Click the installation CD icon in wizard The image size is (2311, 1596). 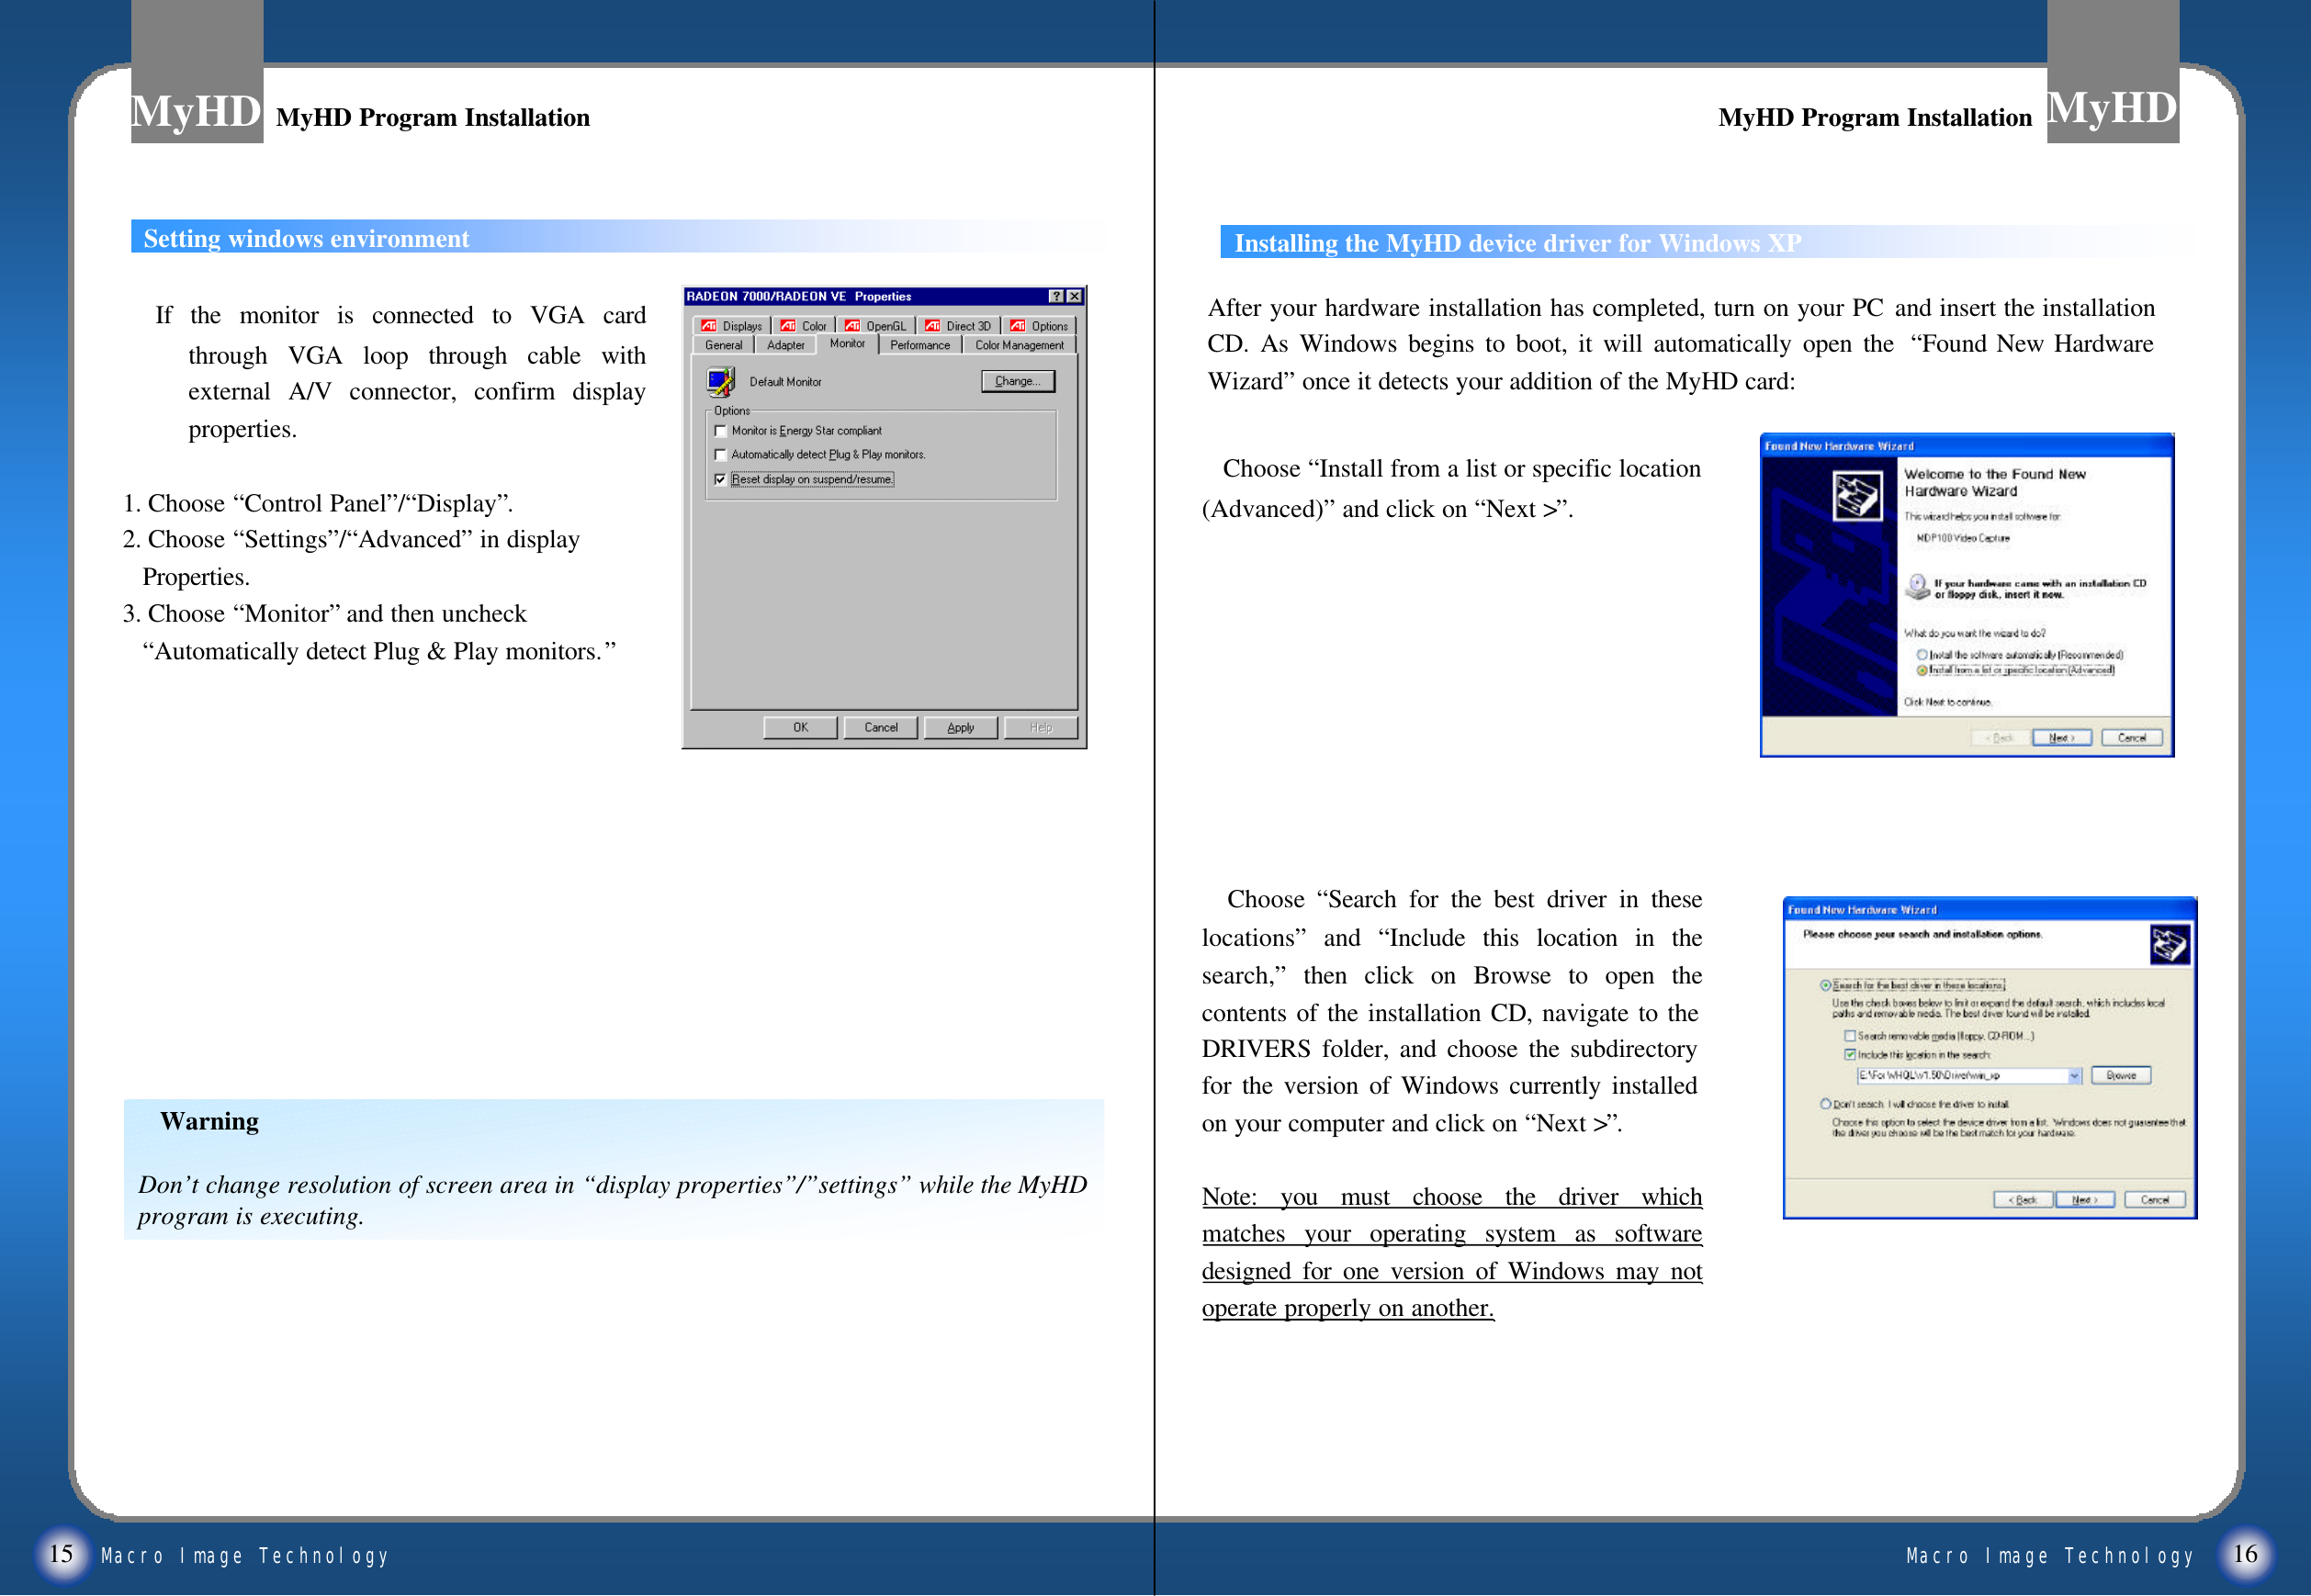click(1917, 587)
